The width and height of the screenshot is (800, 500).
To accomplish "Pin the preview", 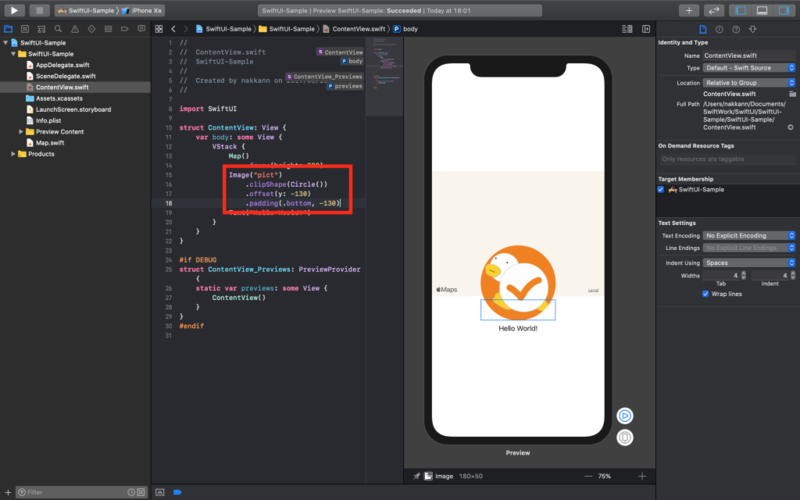I will [416, 476].
